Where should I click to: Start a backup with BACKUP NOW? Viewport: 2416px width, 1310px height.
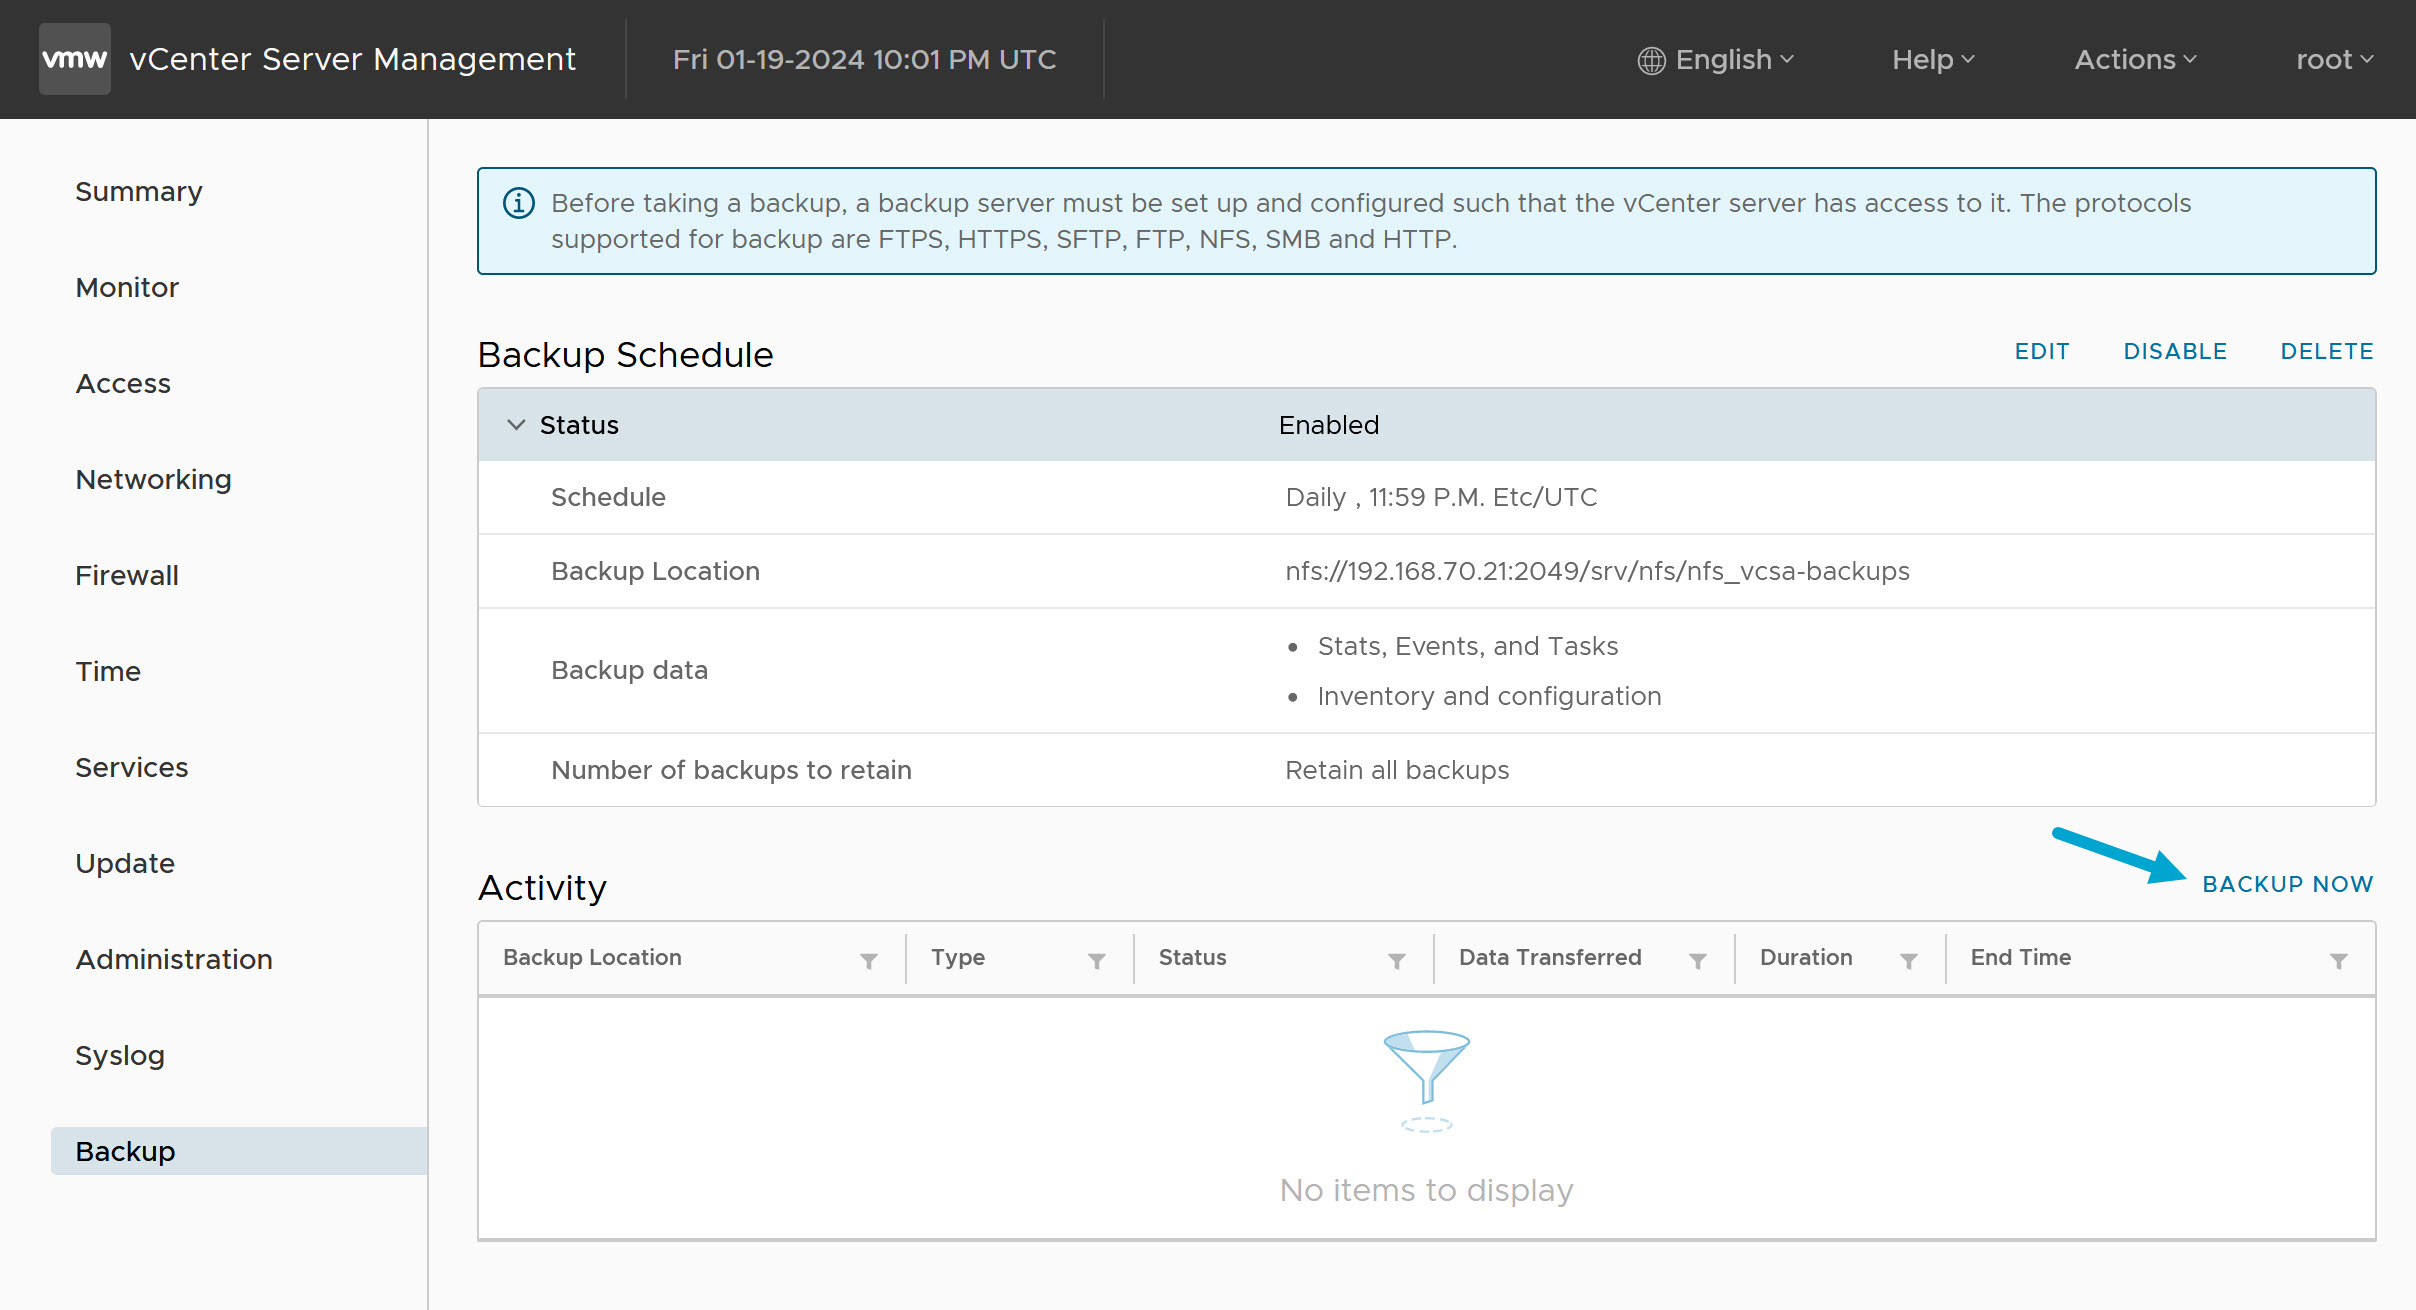pos(2287,883)
